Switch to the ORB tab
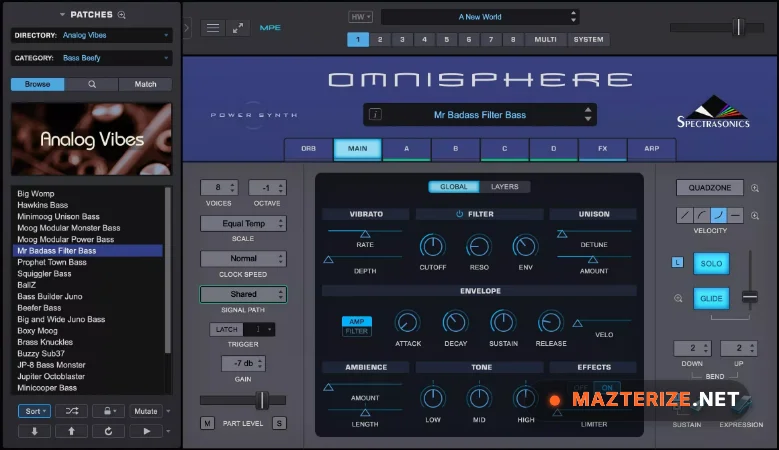Image resolution: width=779 pixels, height=450 pixels. click(x=309, y=149)
